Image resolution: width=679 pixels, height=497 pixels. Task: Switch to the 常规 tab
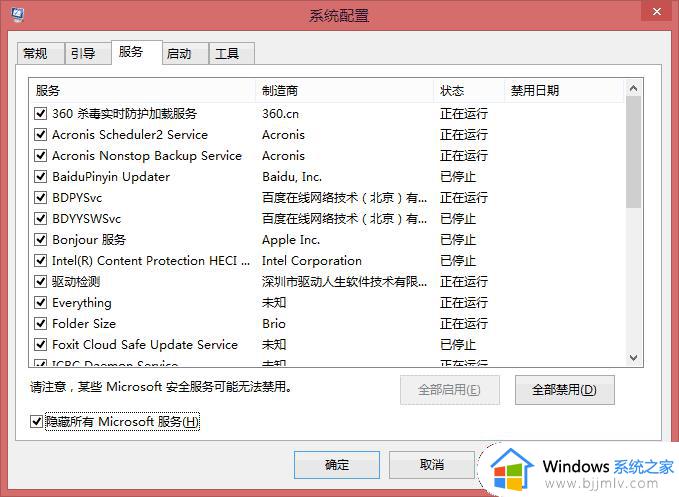pos(41,54)
